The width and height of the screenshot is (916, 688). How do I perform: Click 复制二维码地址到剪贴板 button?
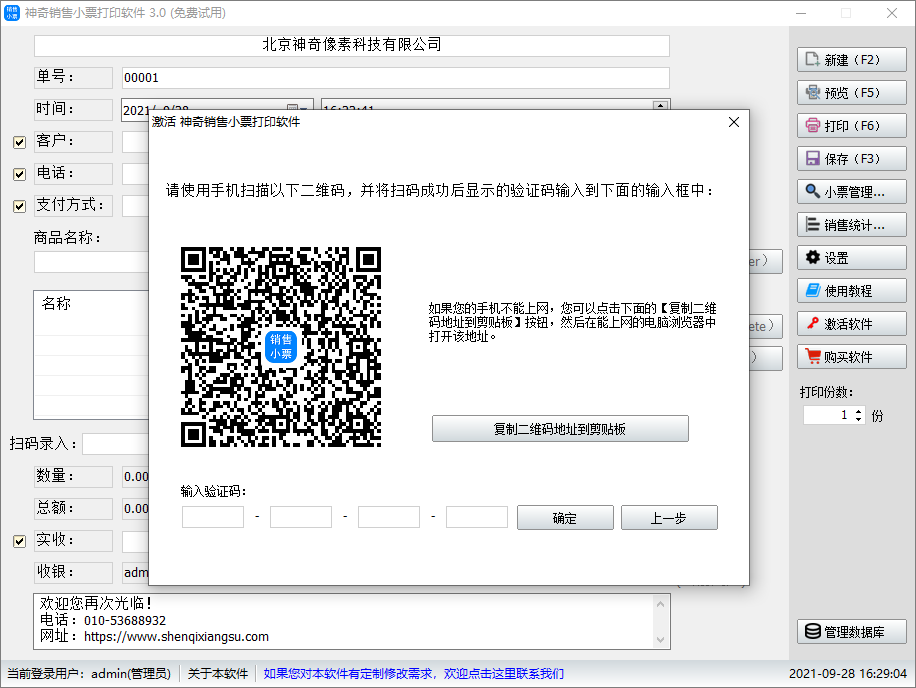pos(560,429)
